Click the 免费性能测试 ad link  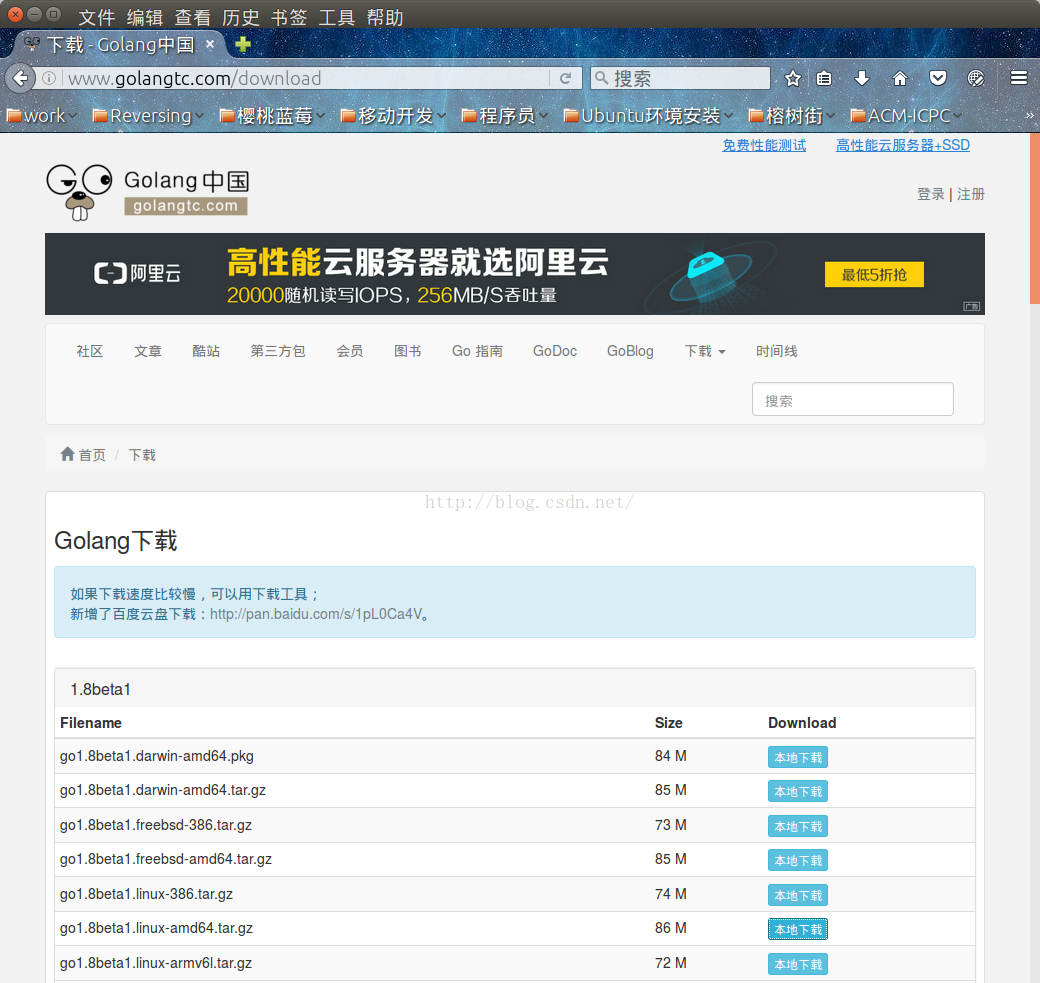pyautogui.click(x=764, y=145)
